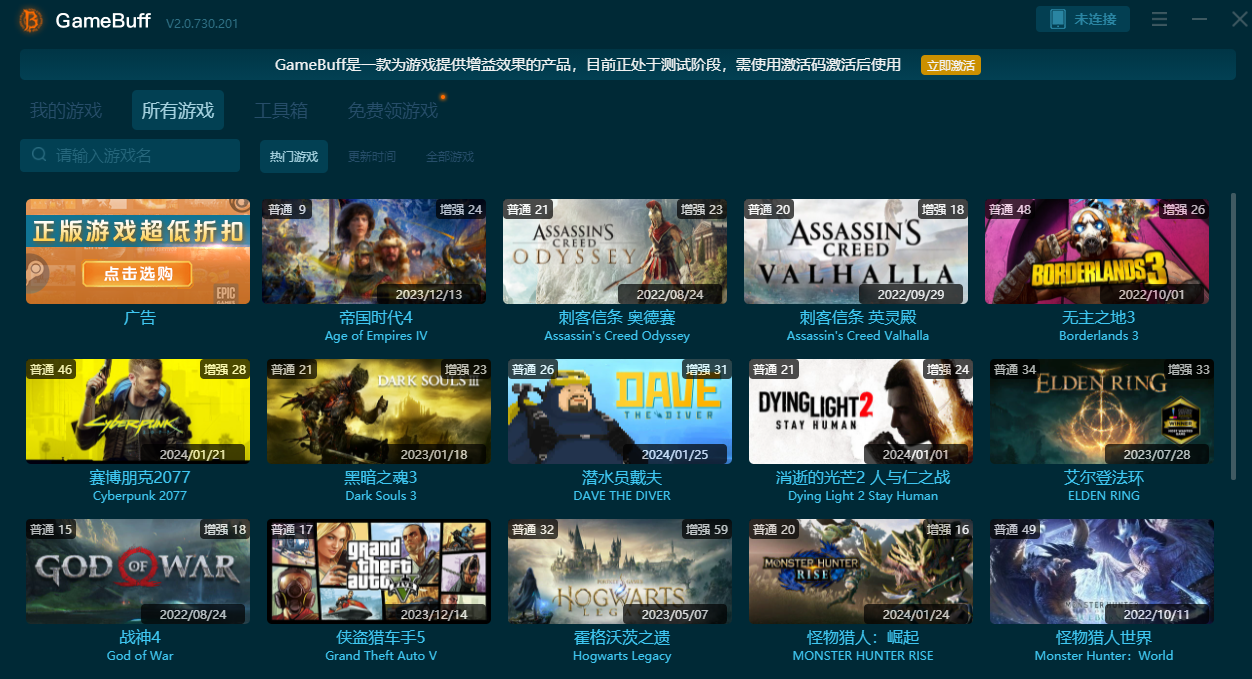Open the 免费领游戏 tab
The image size is (1252, 679).
coord(393,110)
